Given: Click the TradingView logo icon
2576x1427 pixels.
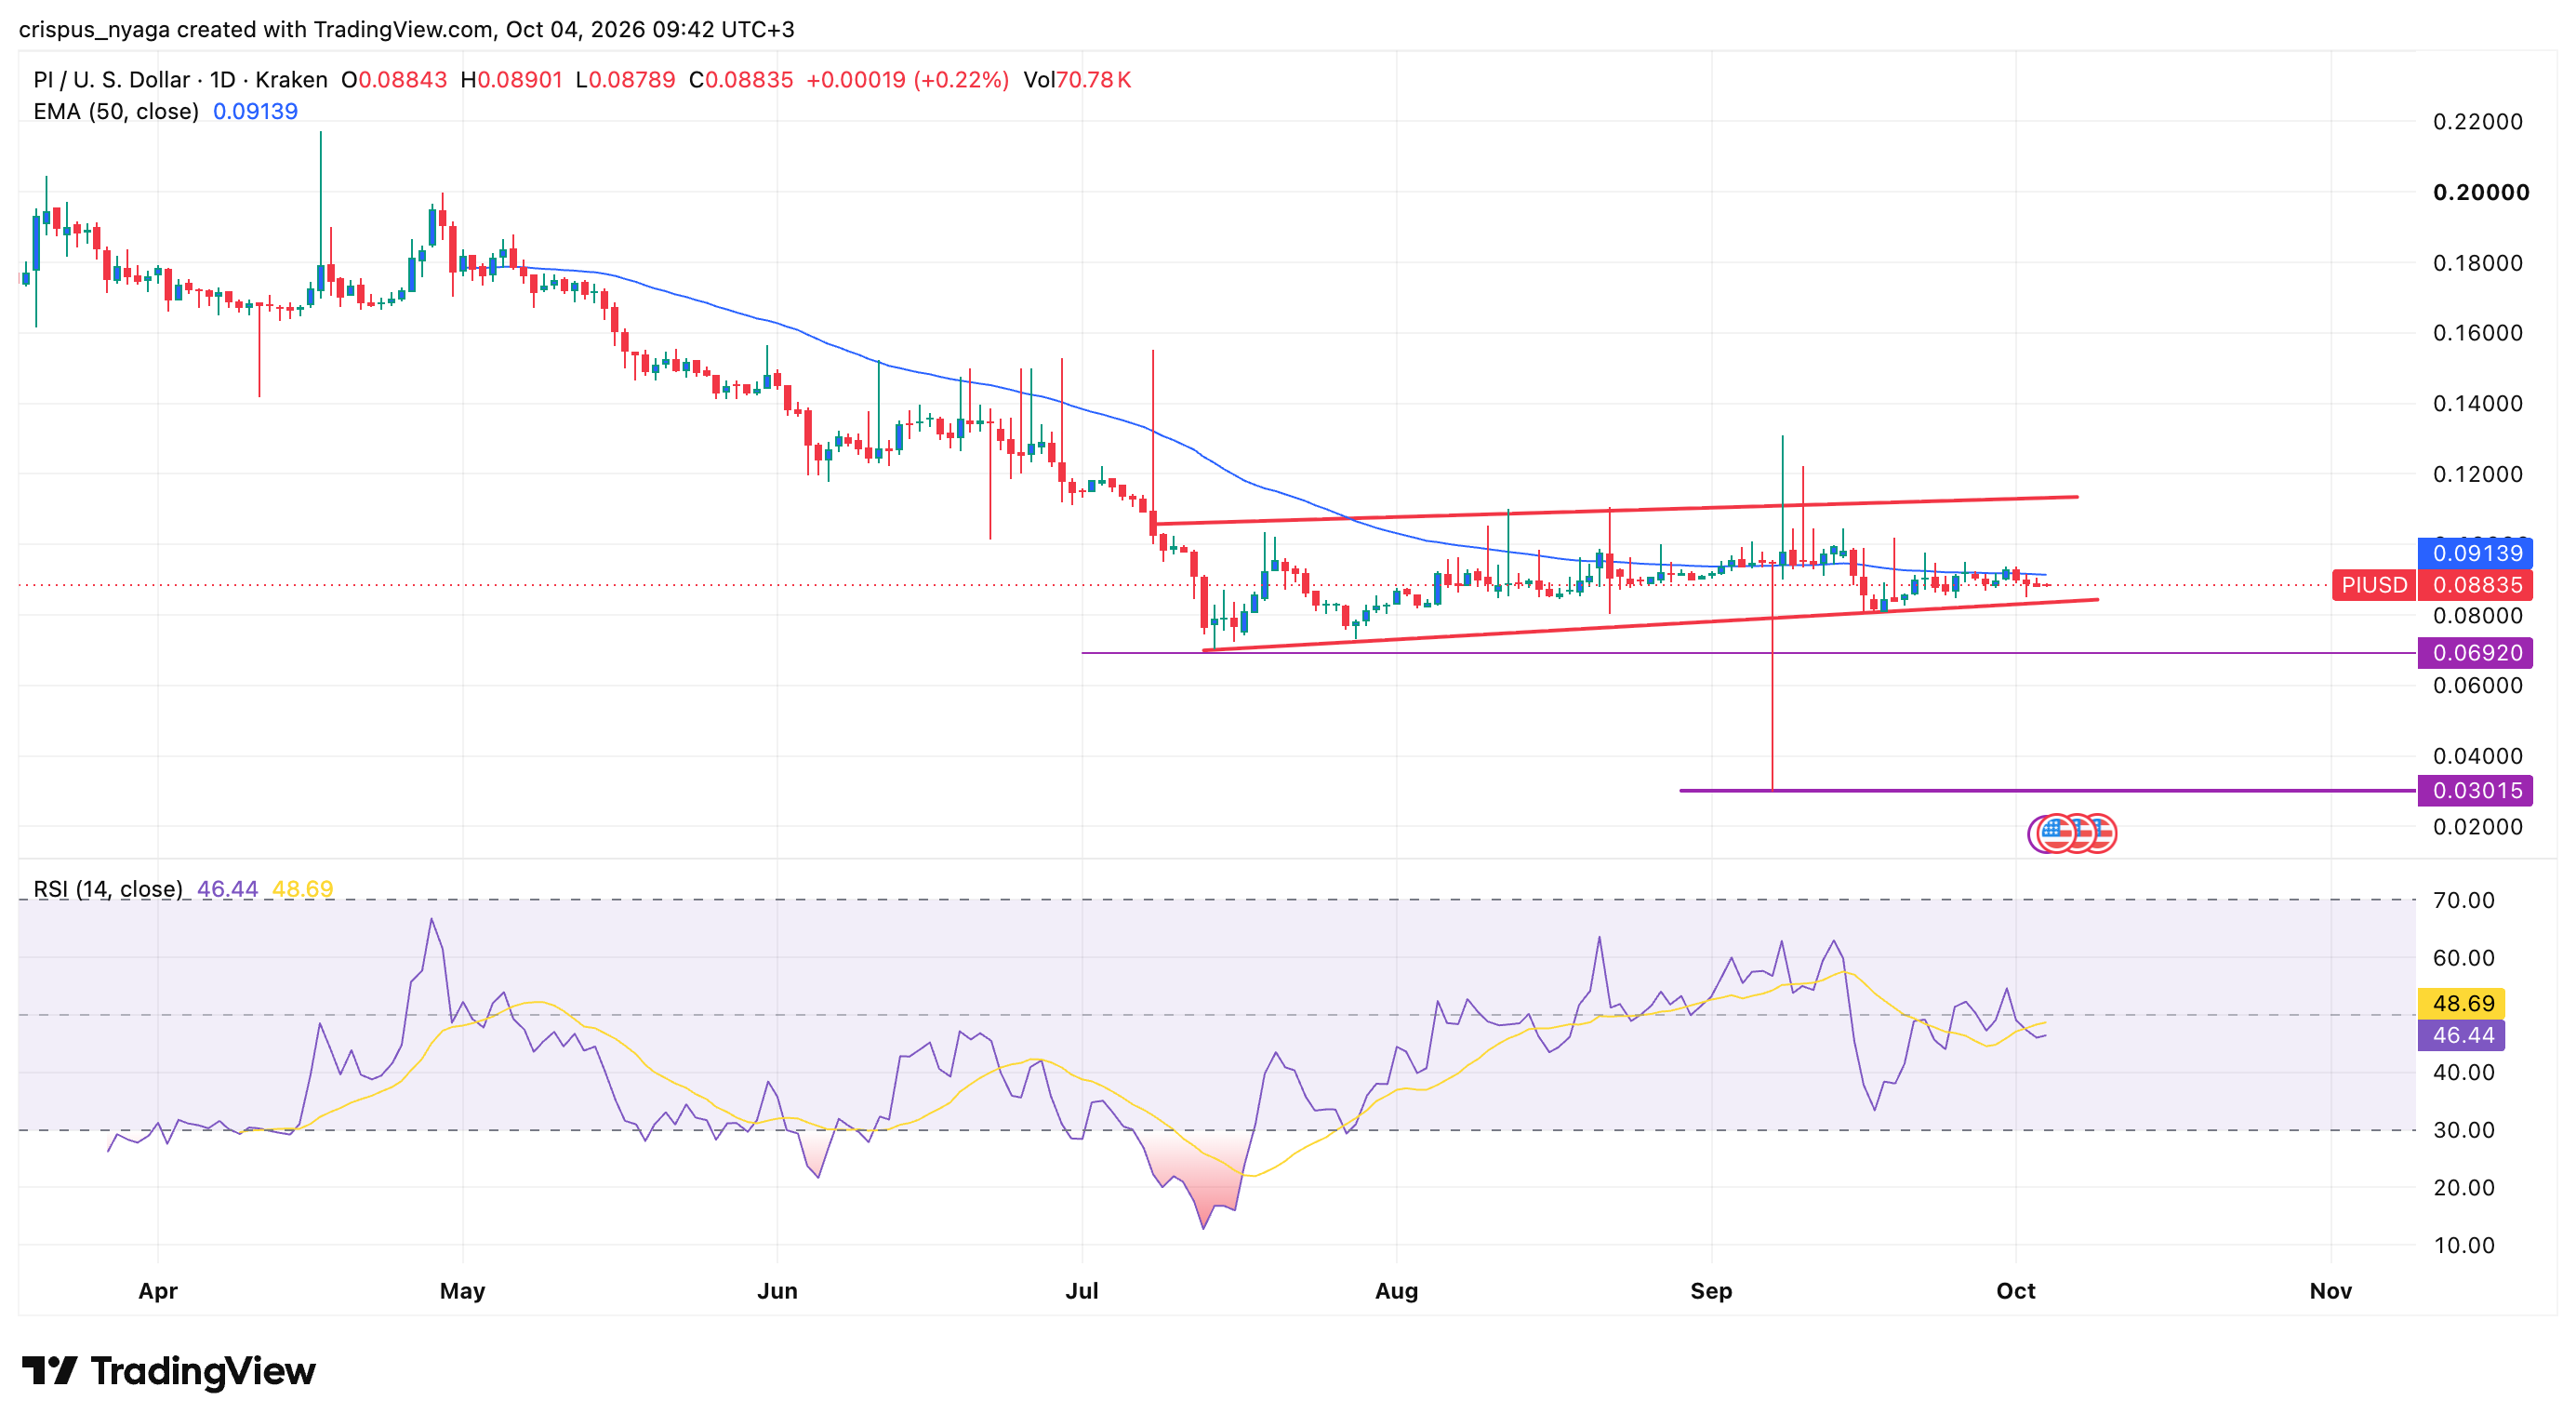Looking at the screenshot, I should 49,1370.
